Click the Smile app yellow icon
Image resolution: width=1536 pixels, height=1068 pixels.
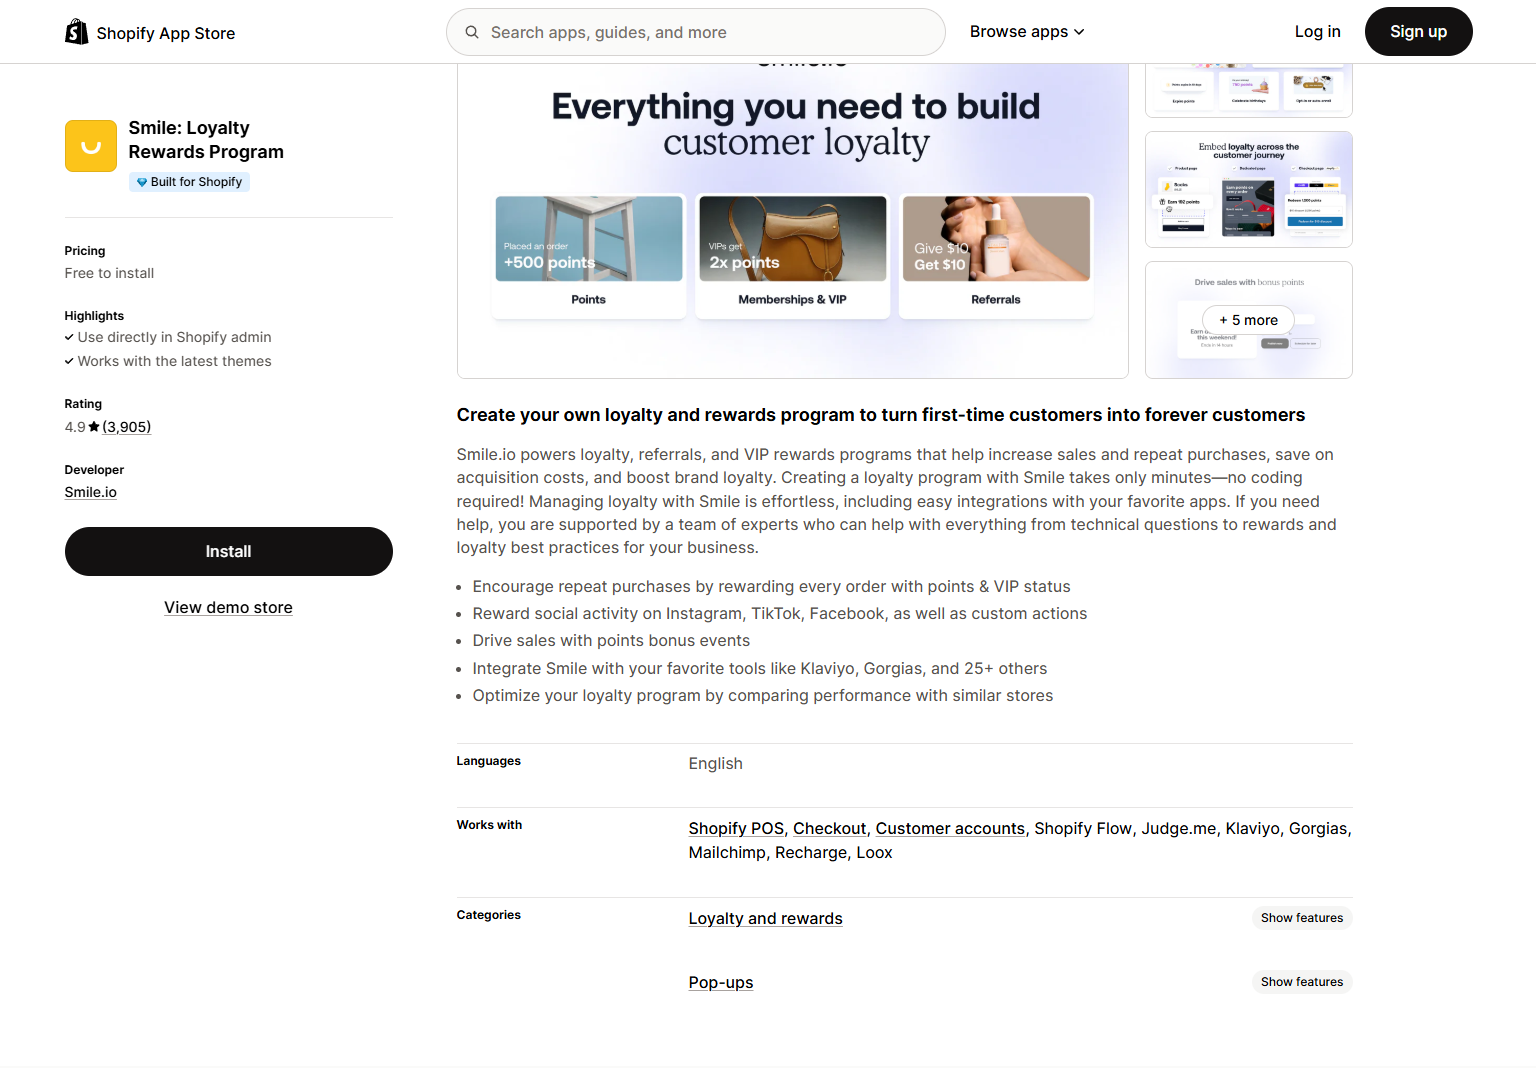(x=91, y=146)
